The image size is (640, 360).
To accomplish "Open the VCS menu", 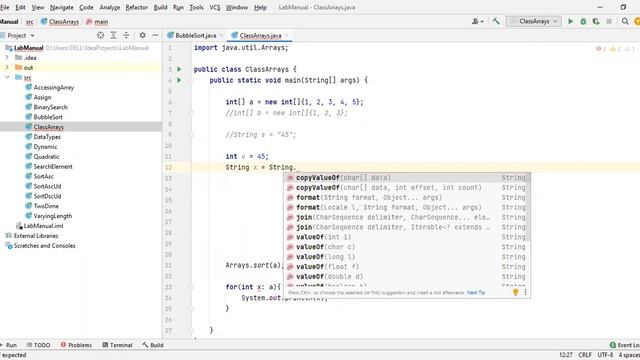I will click(215, 7).
